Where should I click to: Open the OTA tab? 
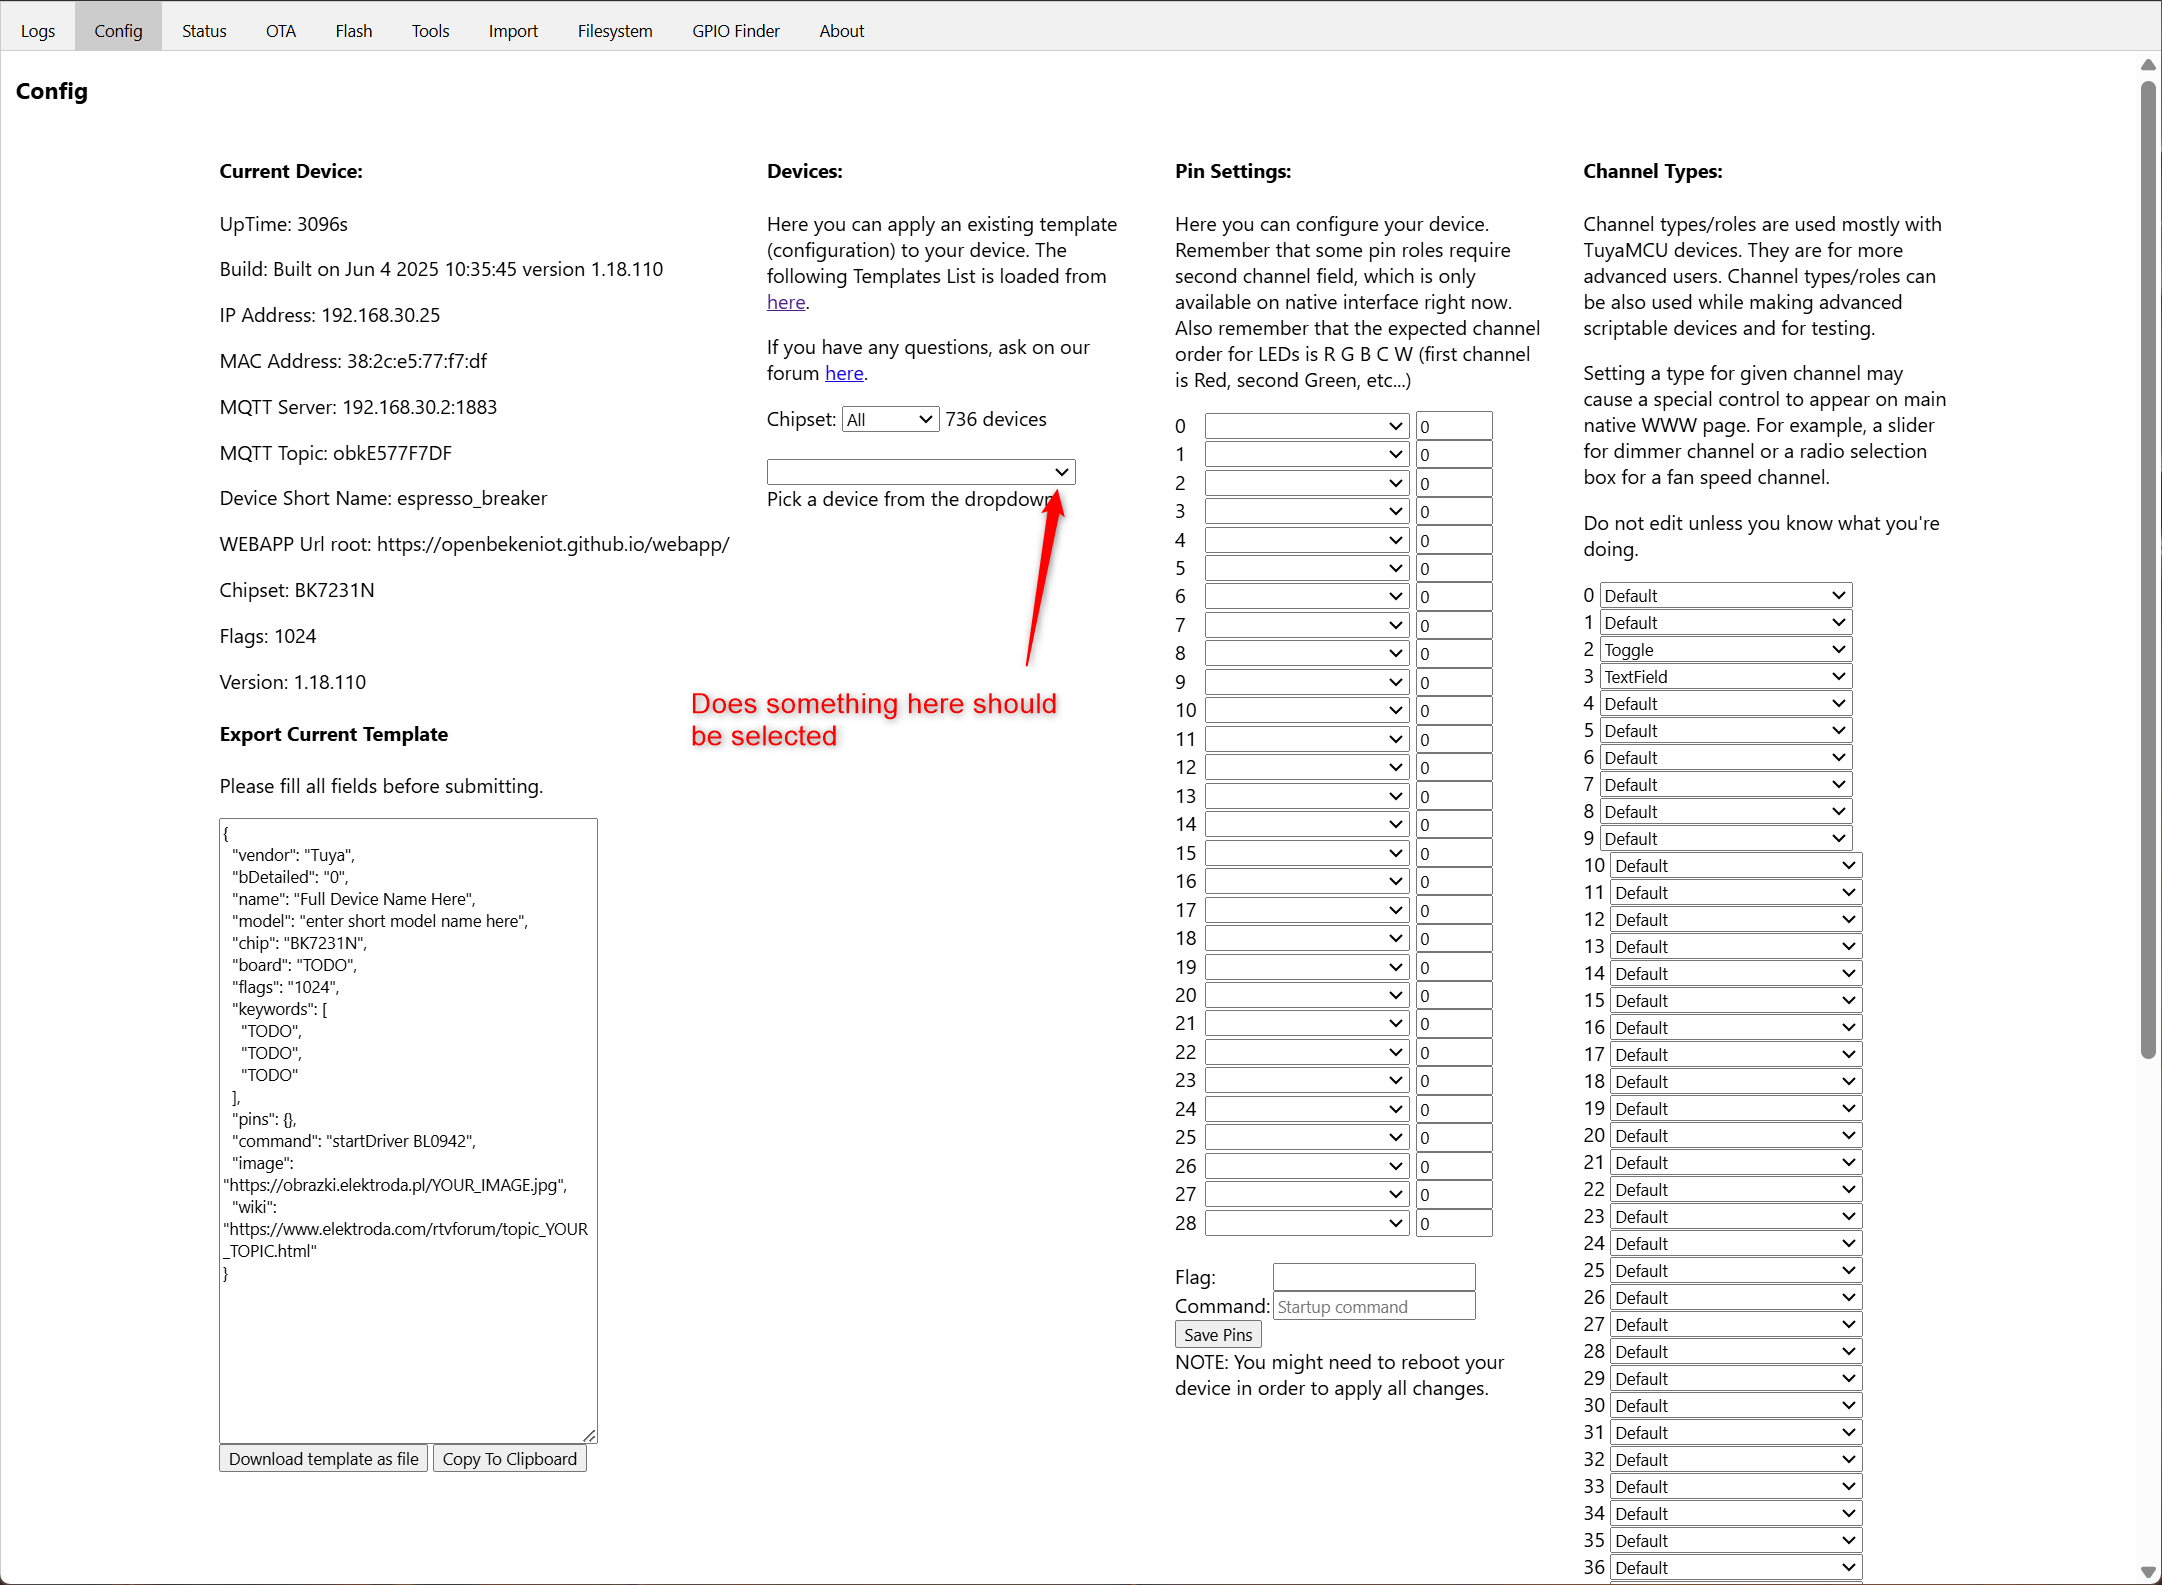click(x=281, y=30)
